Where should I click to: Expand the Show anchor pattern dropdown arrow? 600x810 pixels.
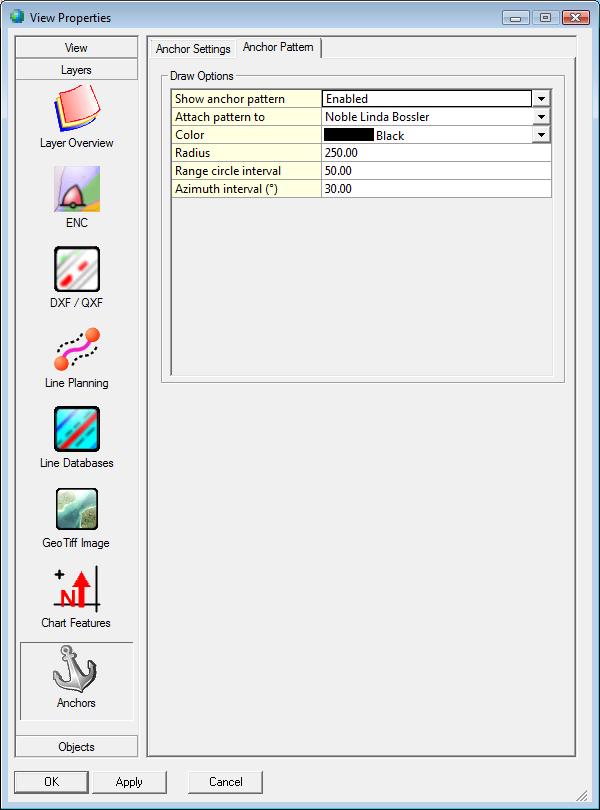click(541, 99)
